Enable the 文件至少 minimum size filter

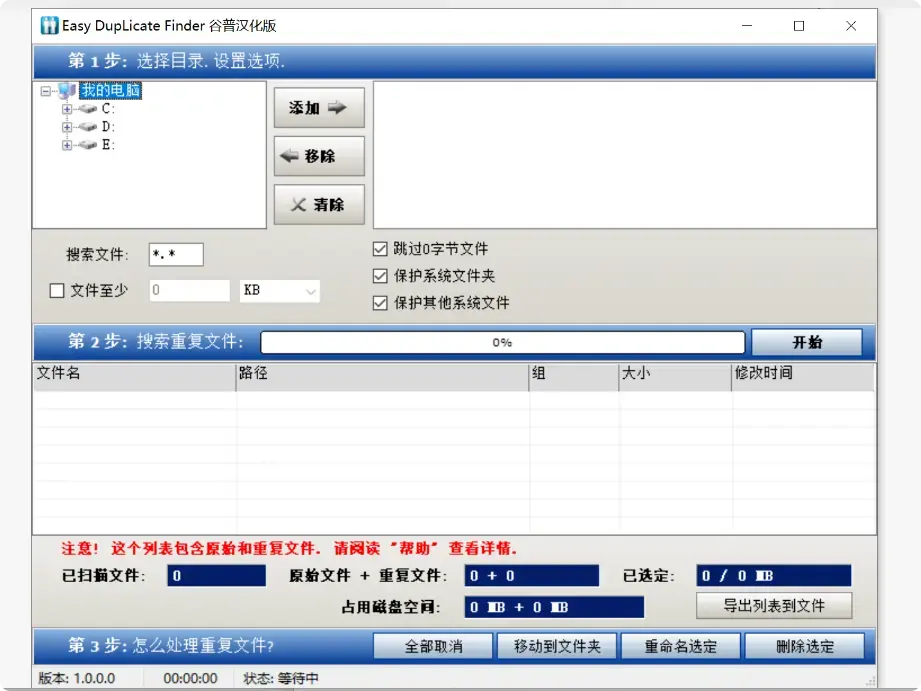click(55, 289)
